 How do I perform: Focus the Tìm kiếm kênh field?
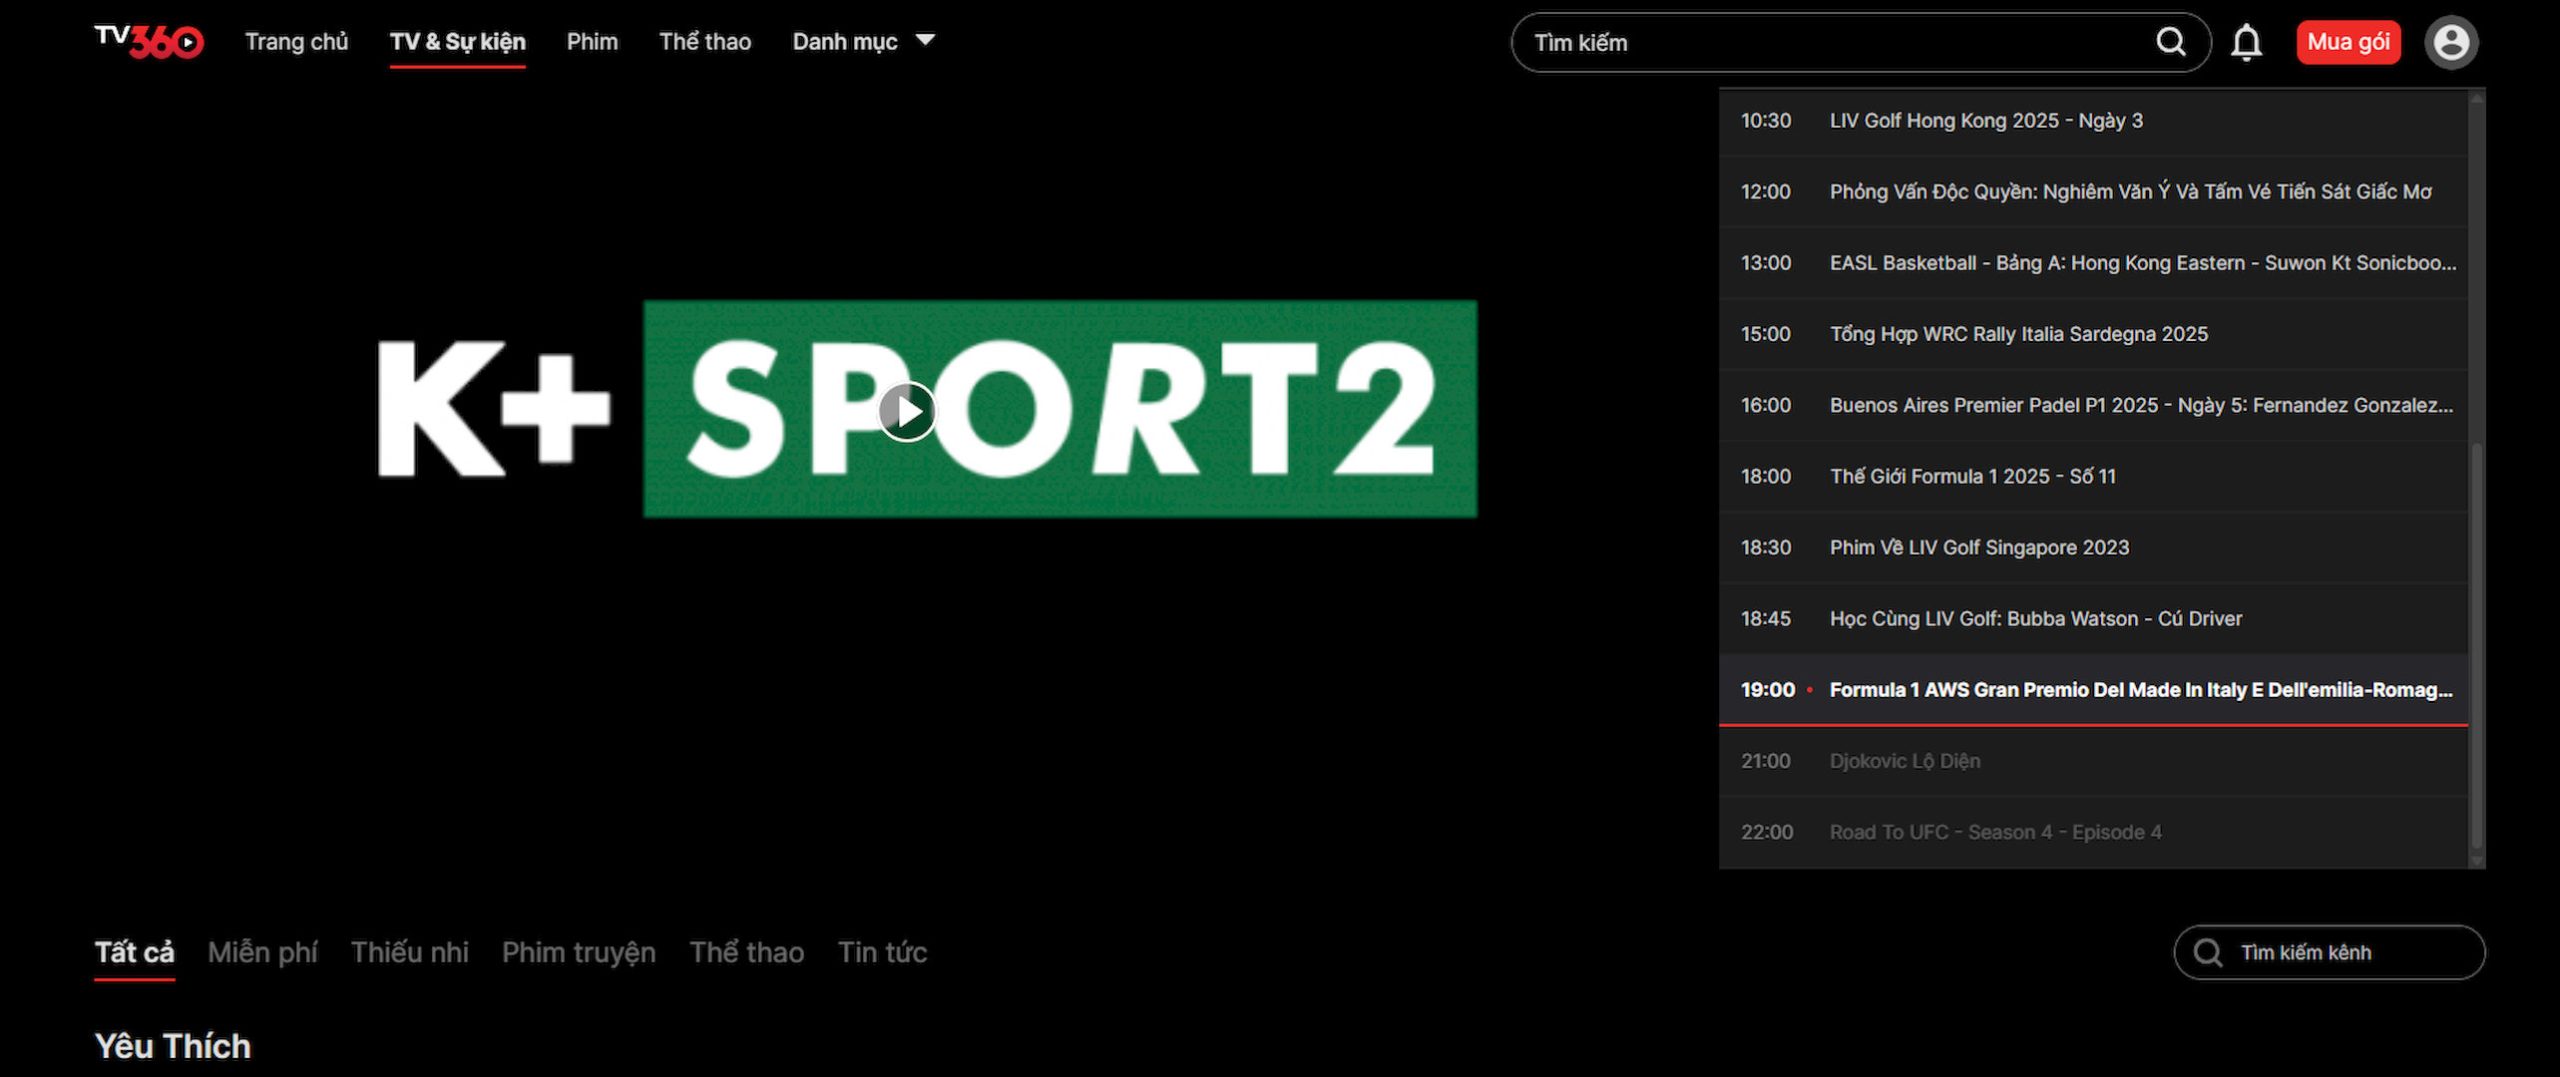click(2329, 952)
